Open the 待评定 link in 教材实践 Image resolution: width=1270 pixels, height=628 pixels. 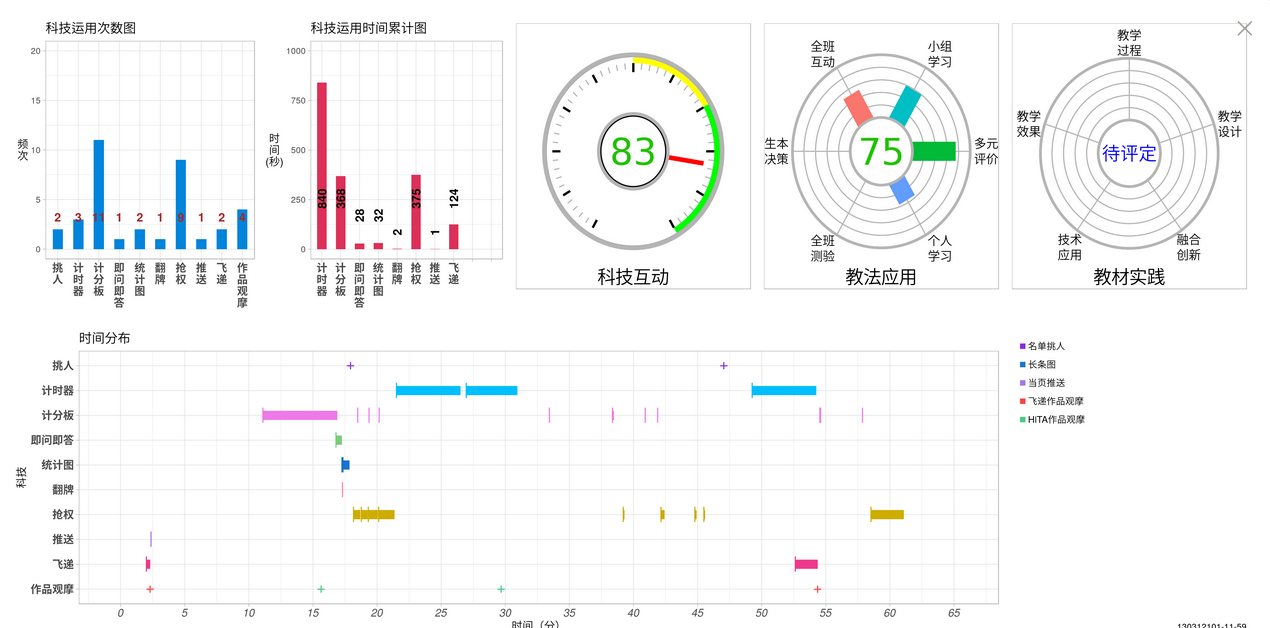pyautogui.click(x=1129, y=153)
